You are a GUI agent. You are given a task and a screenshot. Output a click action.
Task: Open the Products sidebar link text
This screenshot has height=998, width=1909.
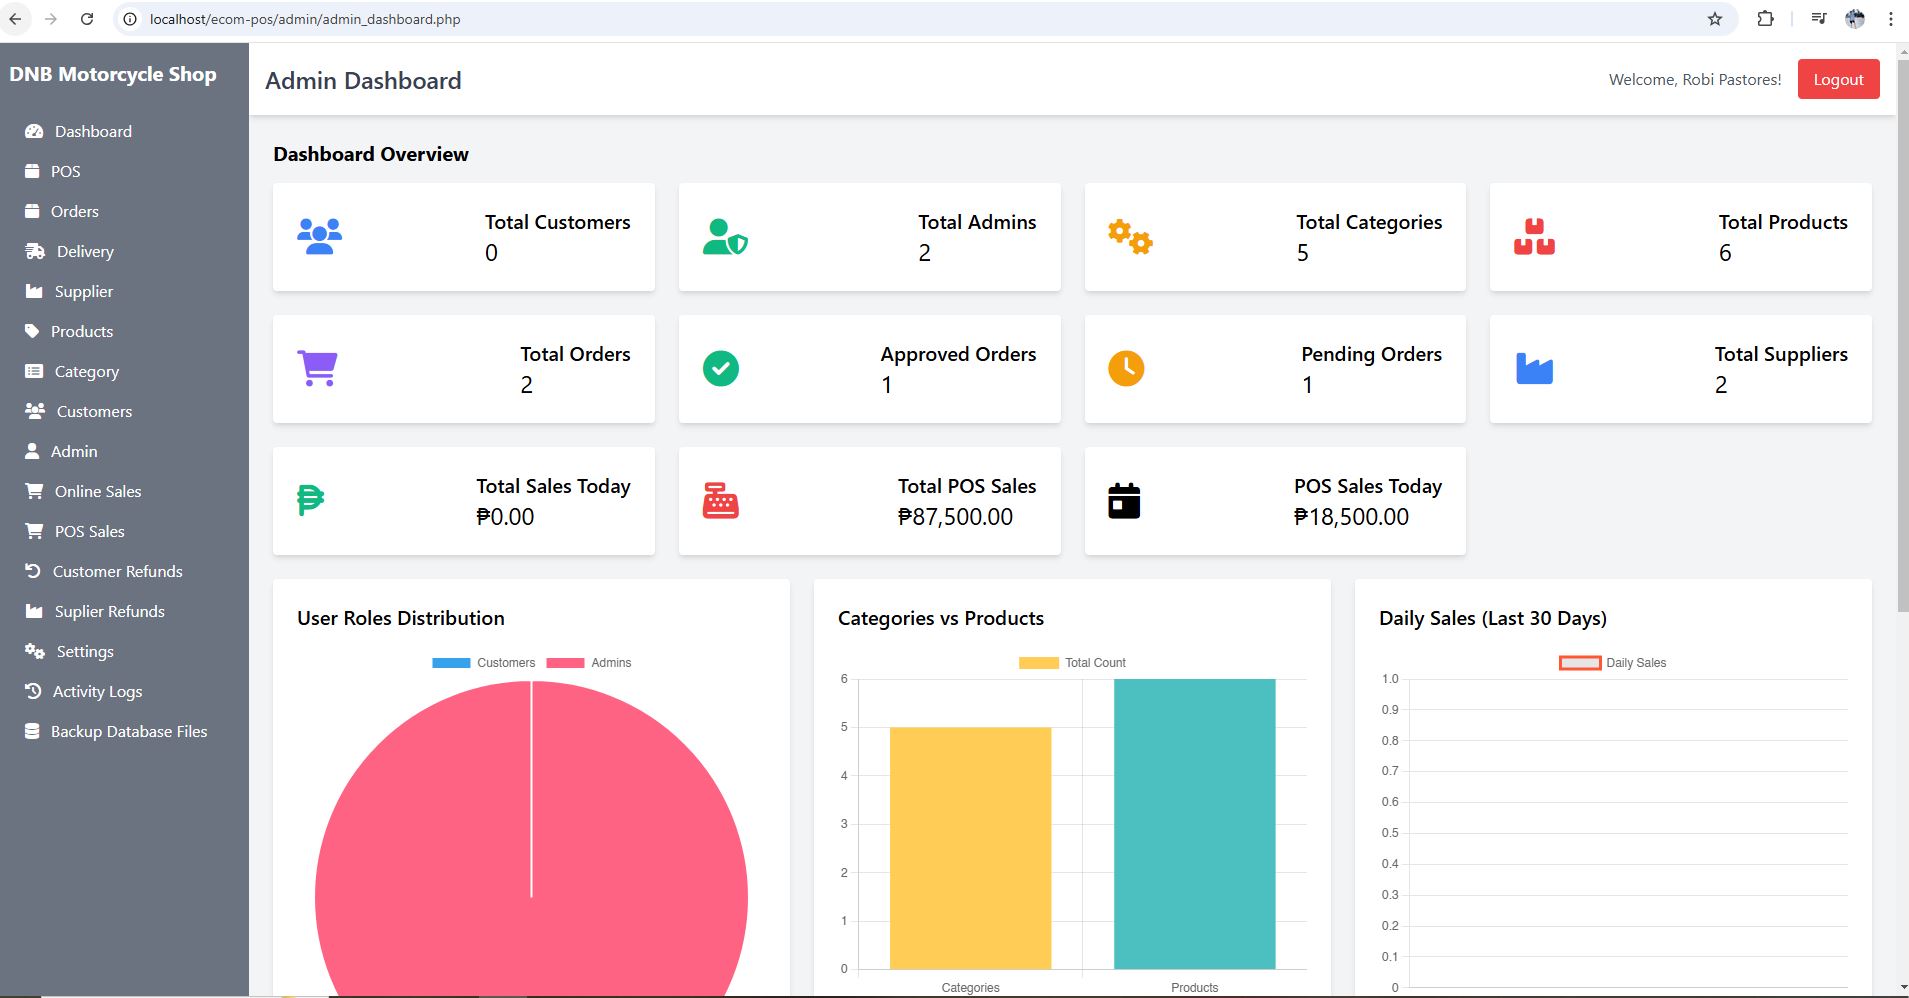point(82,331)
